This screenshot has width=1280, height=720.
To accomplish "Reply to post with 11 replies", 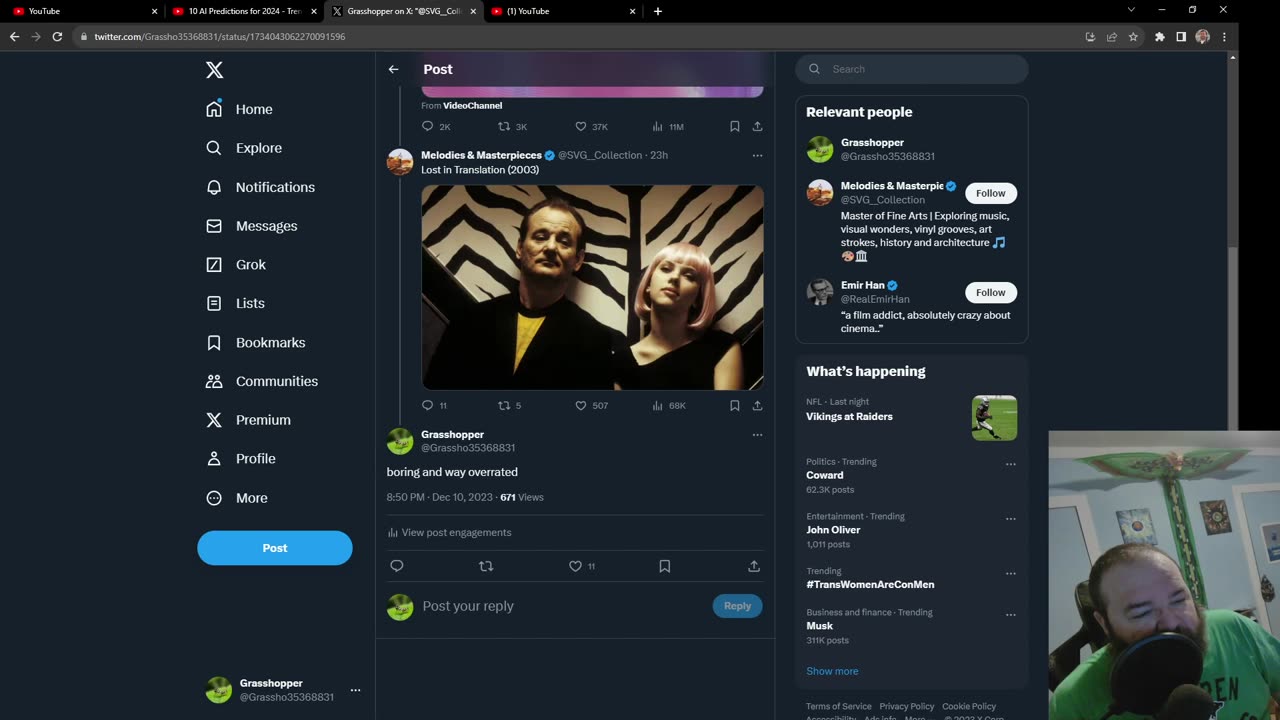I will [x=428, y=405].
